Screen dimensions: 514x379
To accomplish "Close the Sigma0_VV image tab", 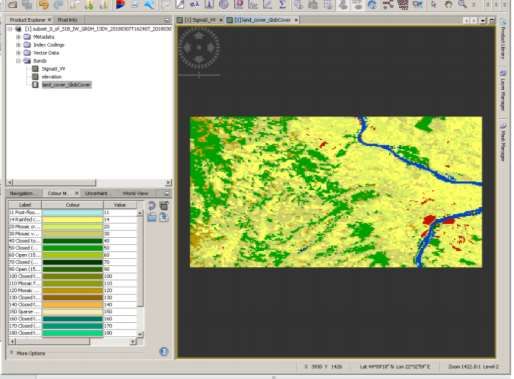I will point(220,20).
